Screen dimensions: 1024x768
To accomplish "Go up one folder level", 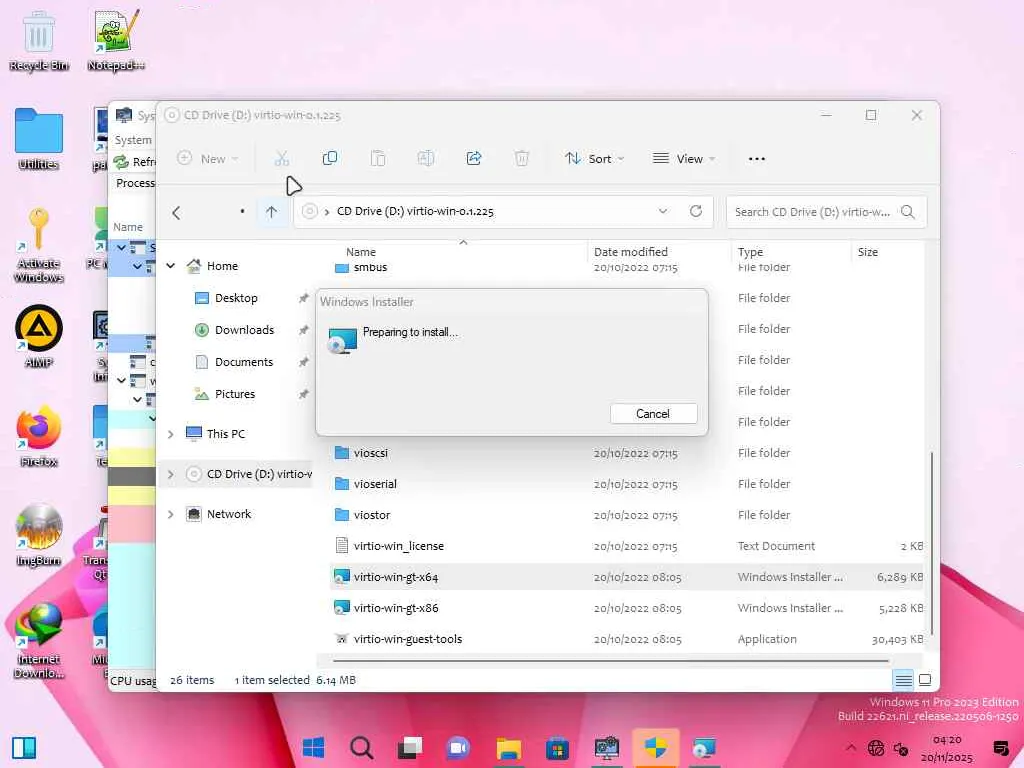I will [x=272, y=212].
